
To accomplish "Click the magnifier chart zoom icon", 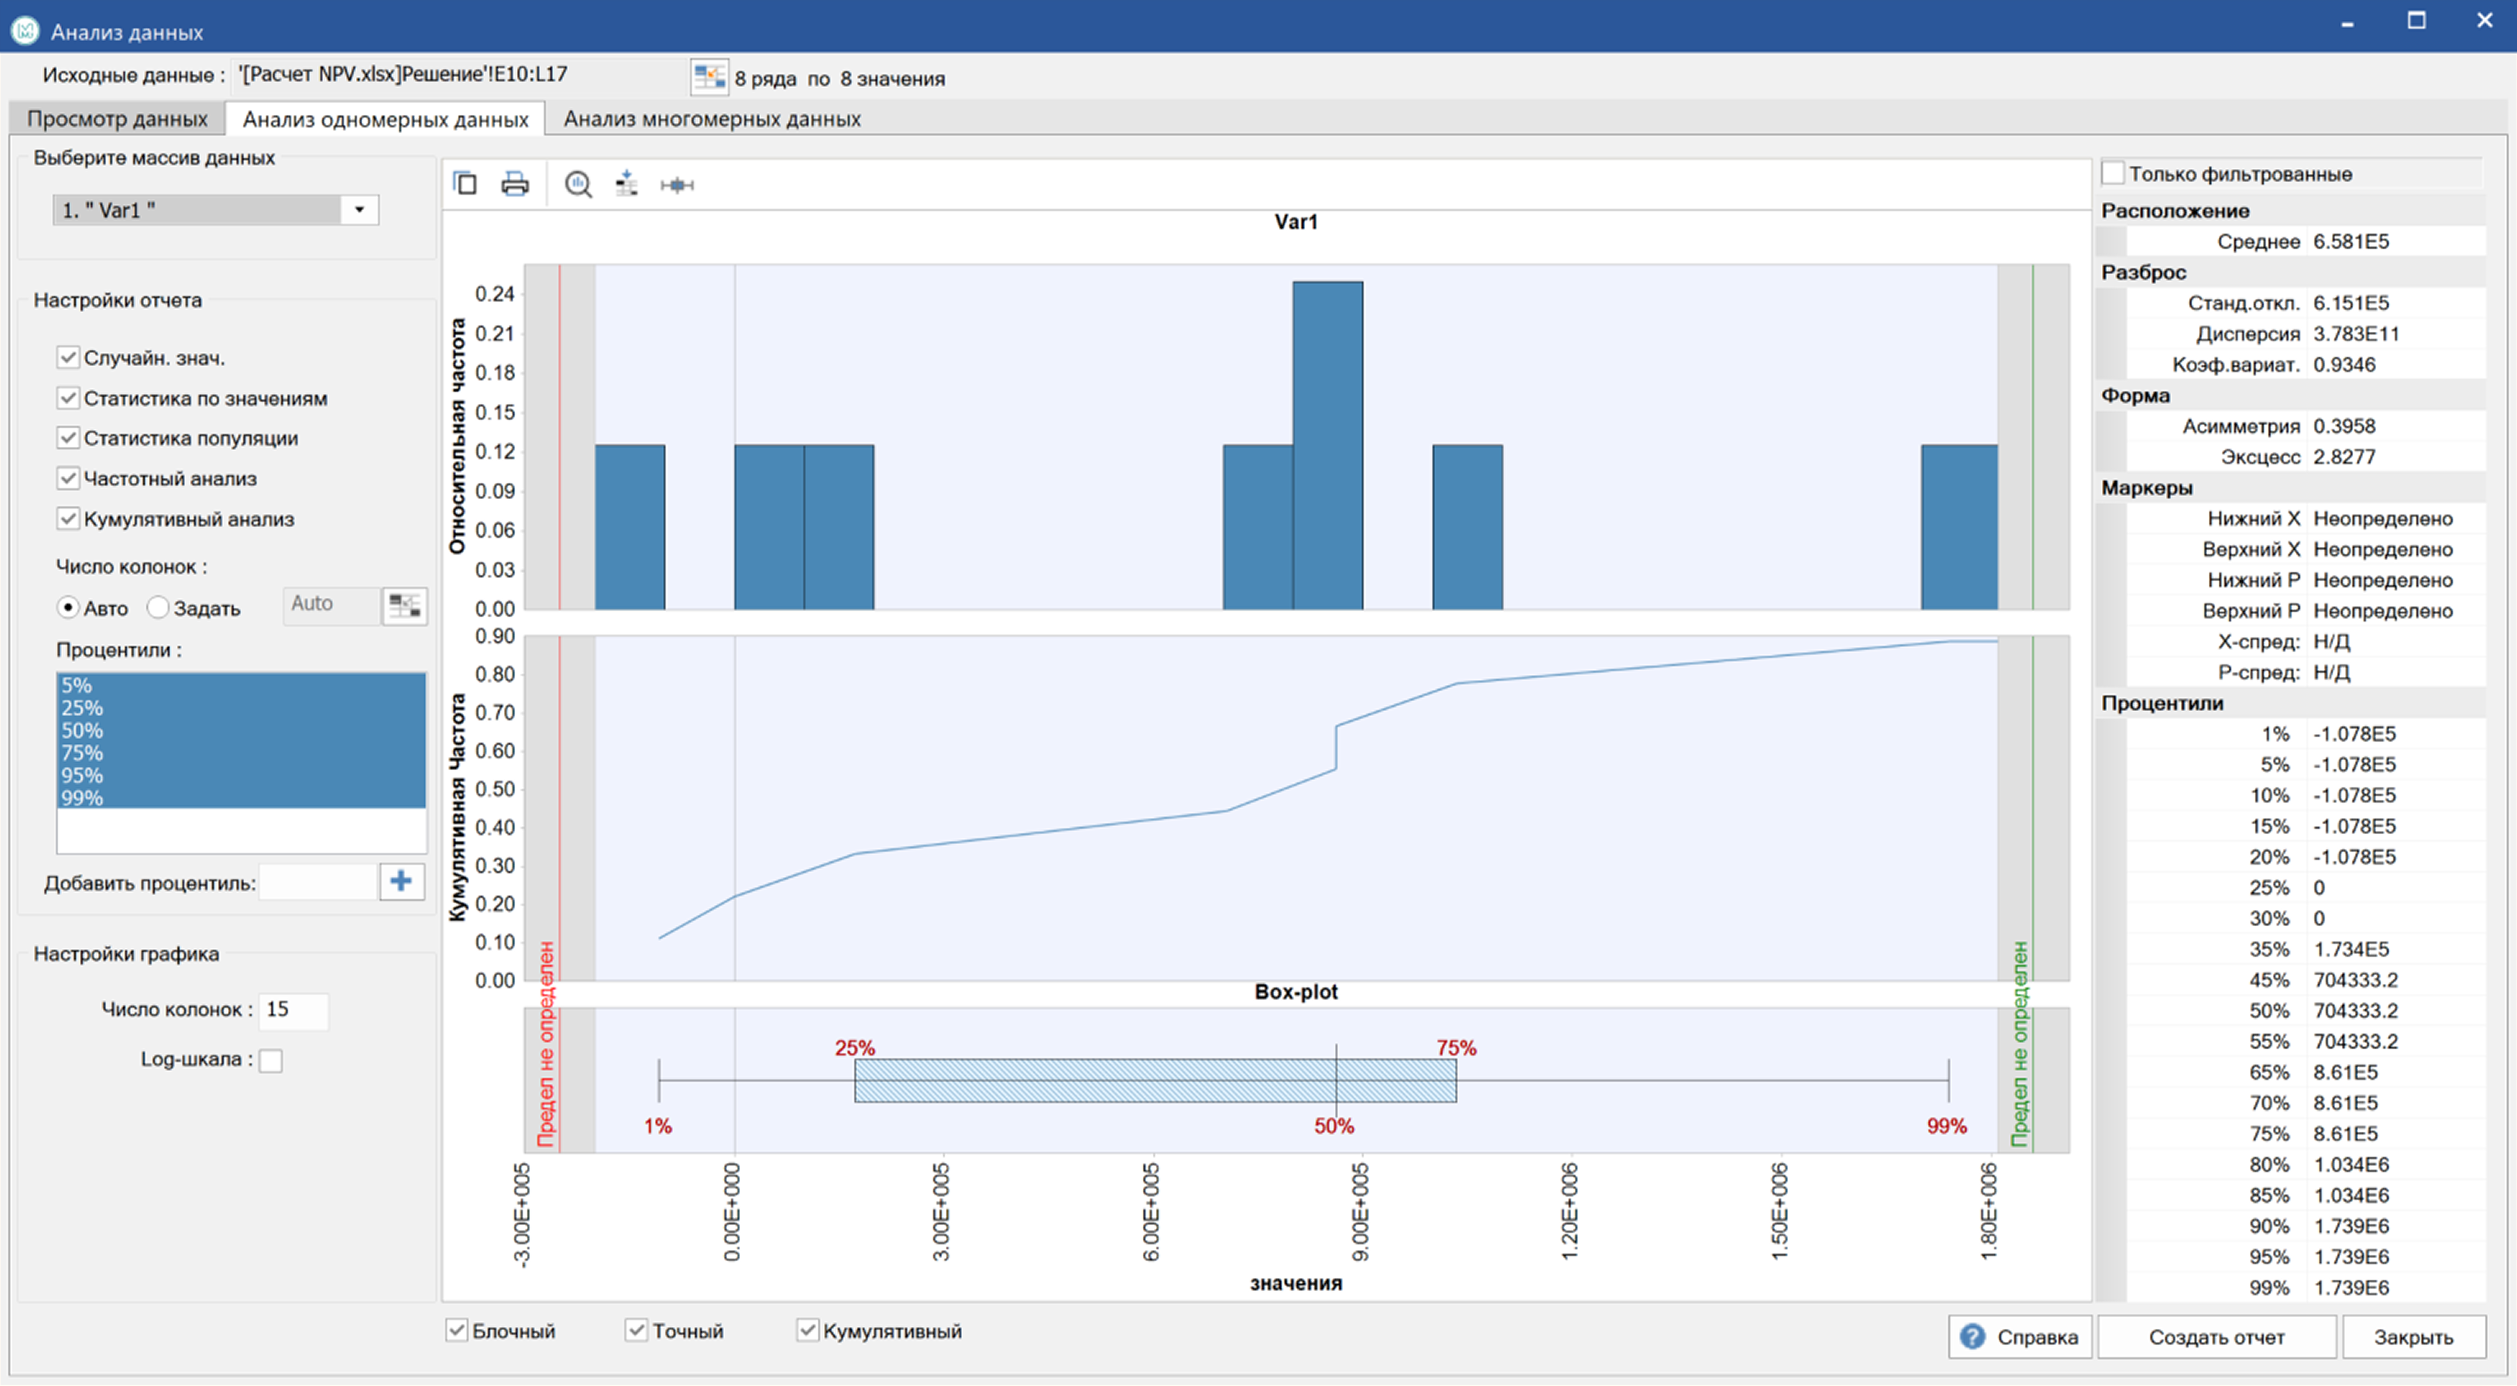I will pos(578,184).
